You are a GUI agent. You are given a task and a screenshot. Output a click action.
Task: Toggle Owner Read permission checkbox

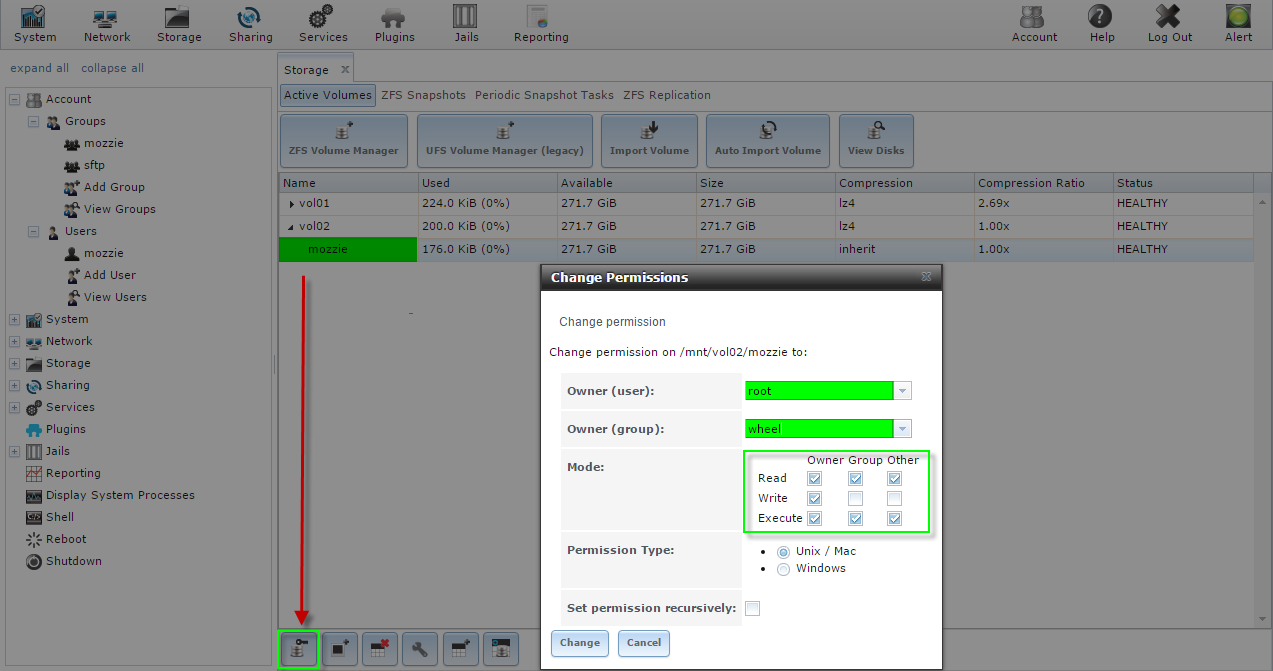pos(815,478)
